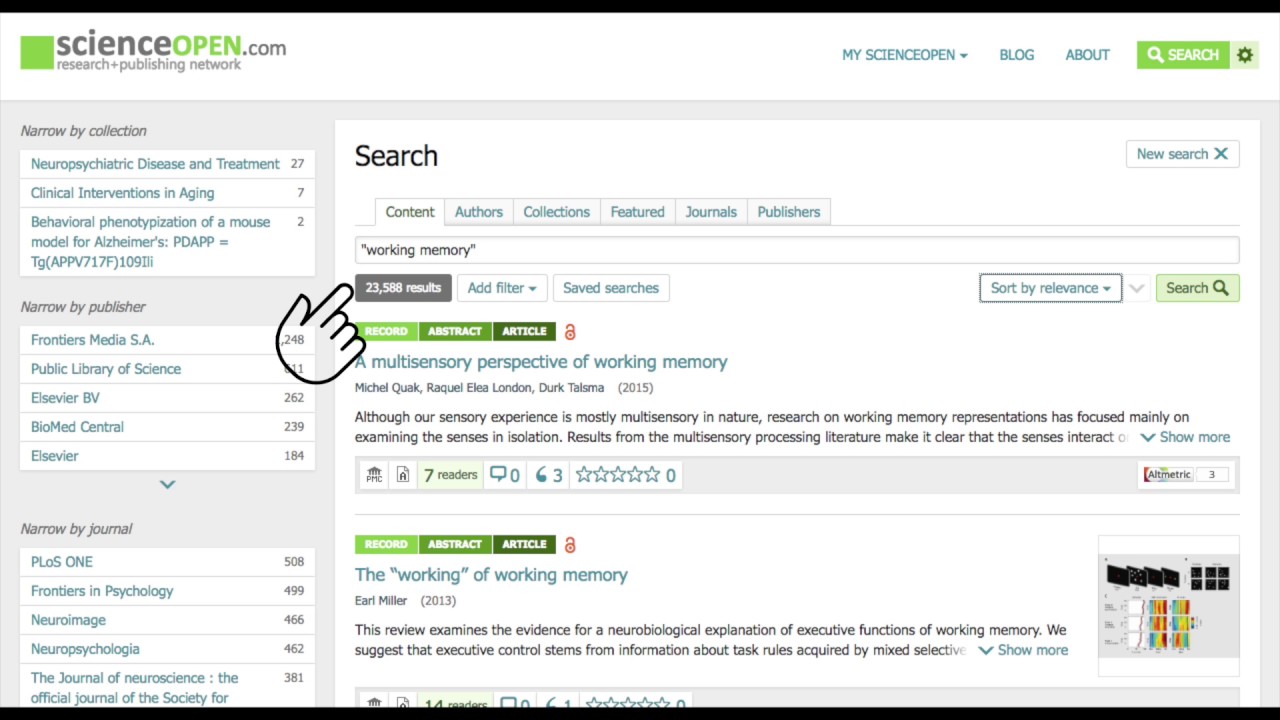This screenshot has width=1280, height=720.
Task: Switch to the Featured tab
Action: [638, 212]
